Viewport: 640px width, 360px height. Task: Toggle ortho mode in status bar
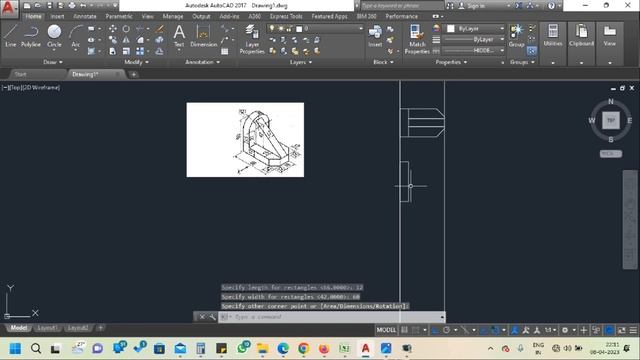coord(436,330)
